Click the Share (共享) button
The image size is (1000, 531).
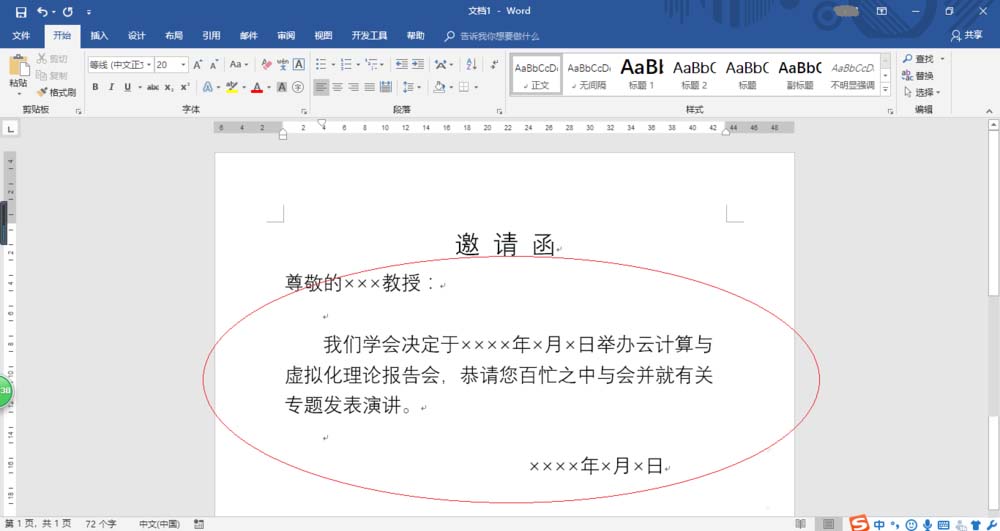coord(967,36)
